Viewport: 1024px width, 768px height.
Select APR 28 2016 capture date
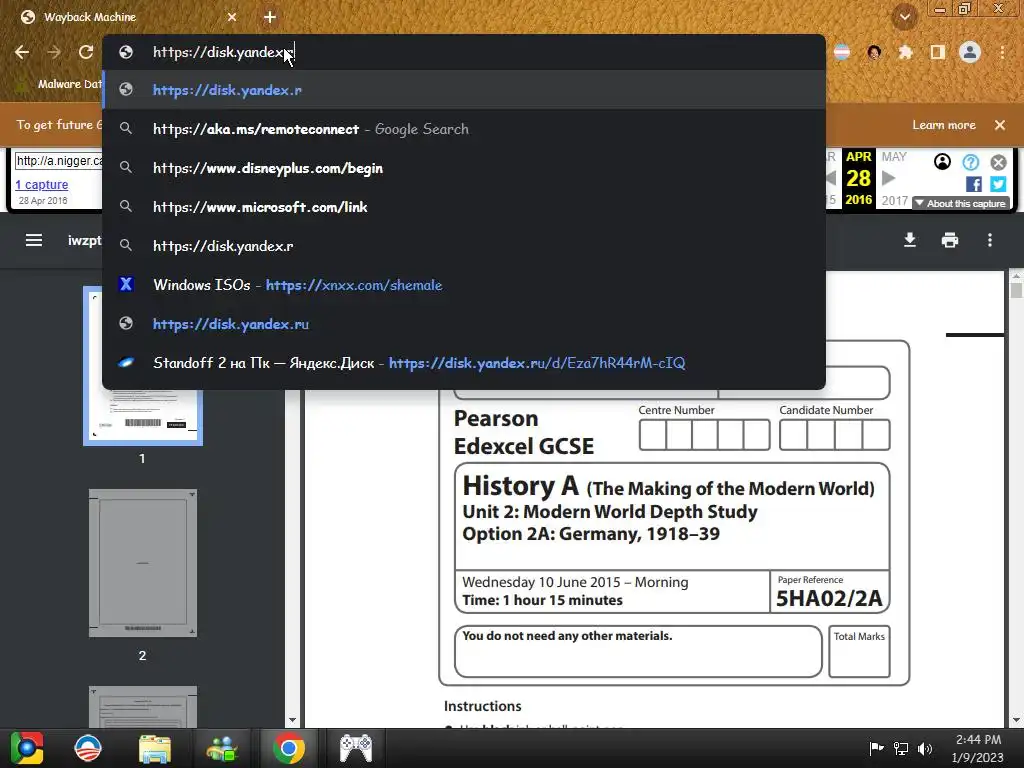pos(858,178)
